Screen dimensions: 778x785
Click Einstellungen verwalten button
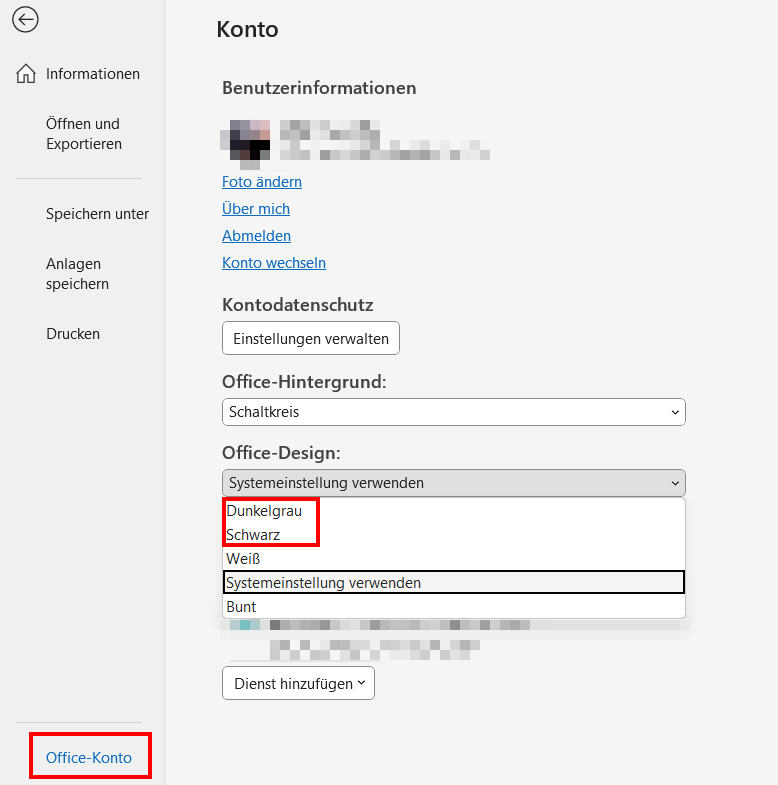311,338
